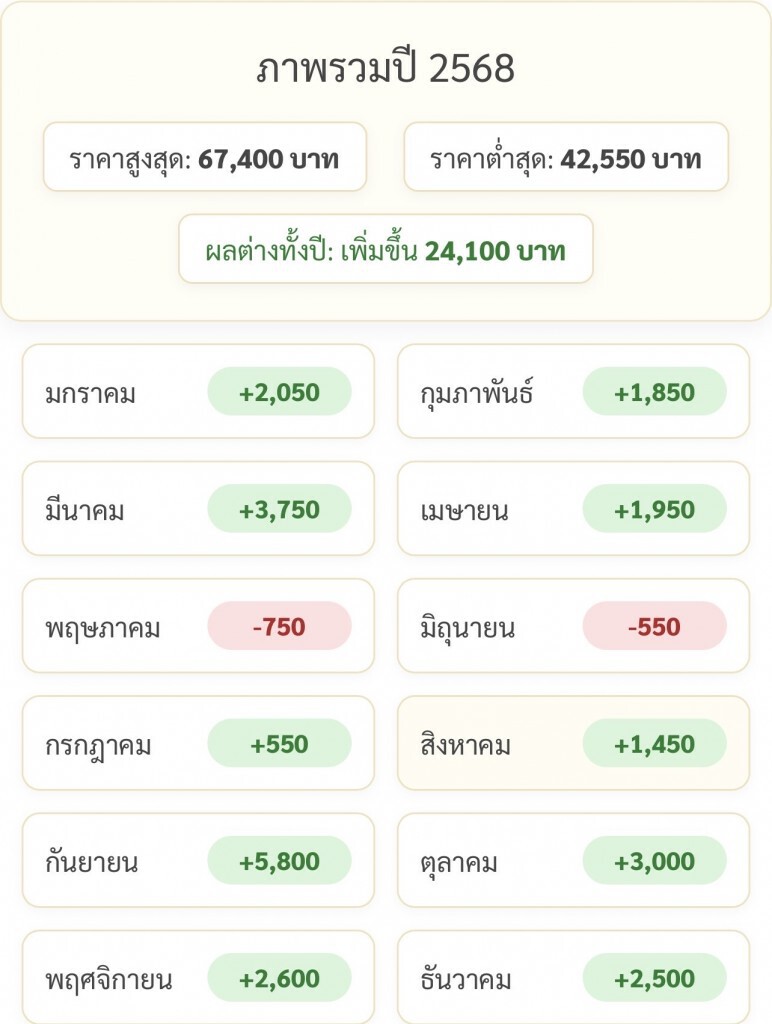Viewport: 772px width, 1024px height.
Task: Click the ธันวาคม month label
Action: click(467, 979)
